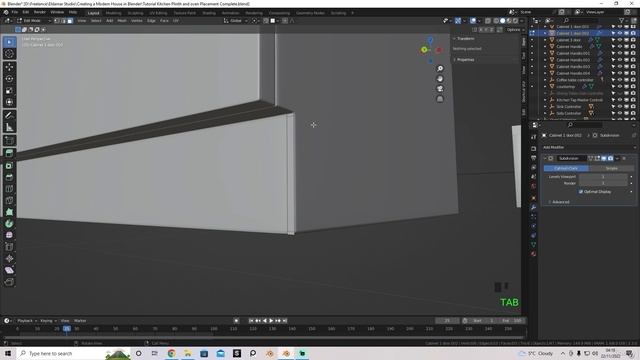
Task: Toggle visibility eye for Sink Controller
Action: pyautogui.click(x=620, y=107)
